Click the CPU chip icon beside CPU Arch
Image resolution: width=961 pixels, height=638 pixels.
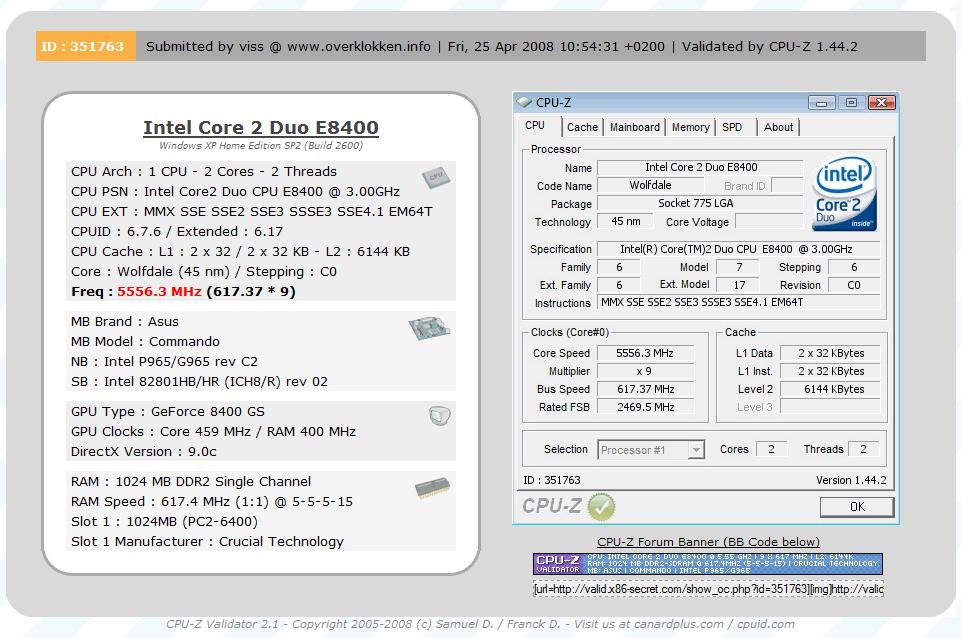point(436,178)
